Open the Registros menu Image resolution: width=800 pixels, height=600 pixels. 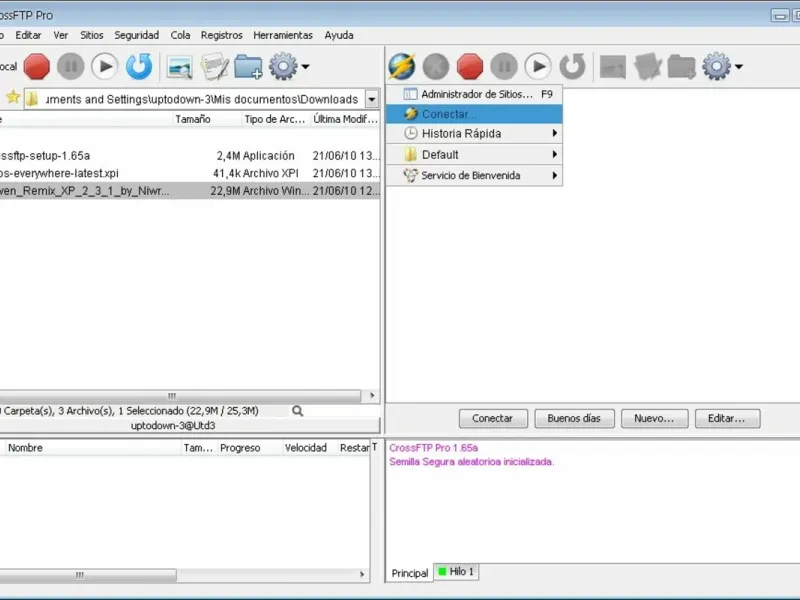pos(221,35)
